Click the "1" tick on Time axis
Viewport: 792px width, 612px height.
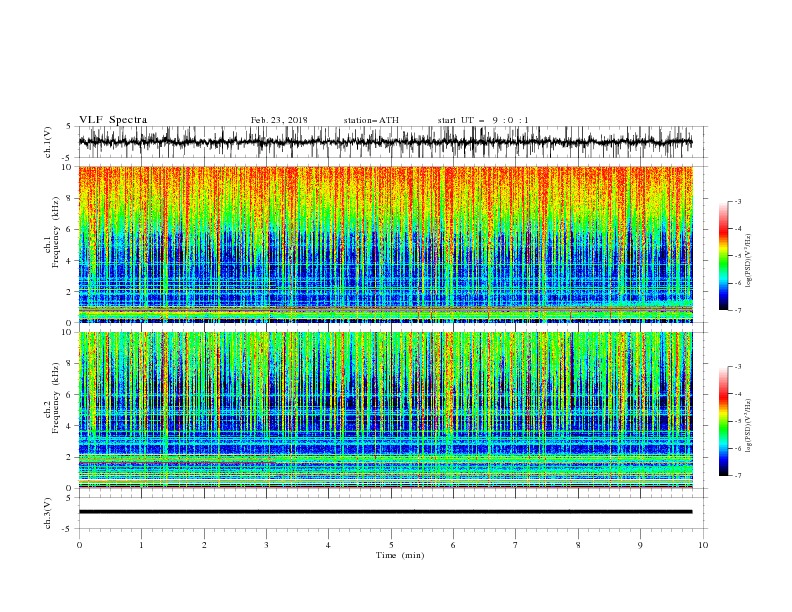[141, 545]
